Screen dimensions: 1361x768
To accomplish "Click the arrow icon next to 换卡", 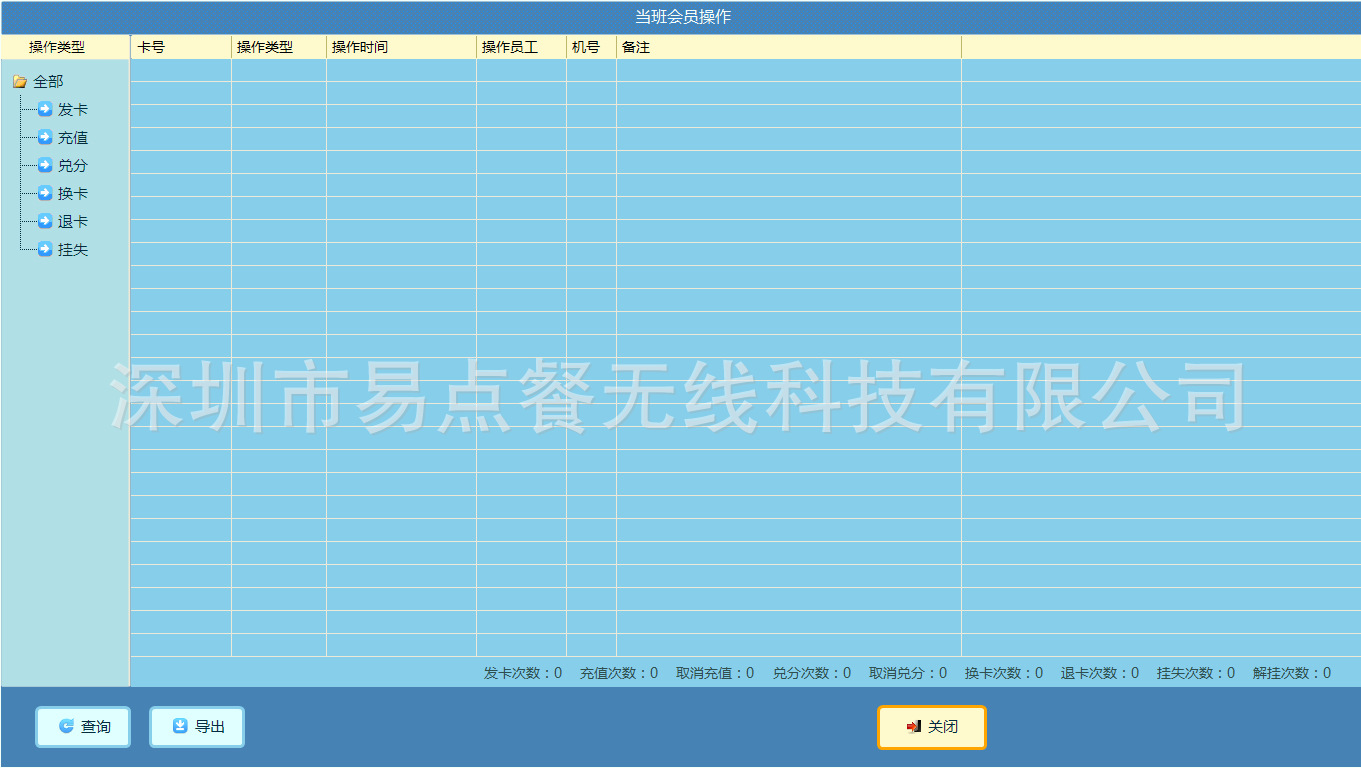I will tap(45, 193).
